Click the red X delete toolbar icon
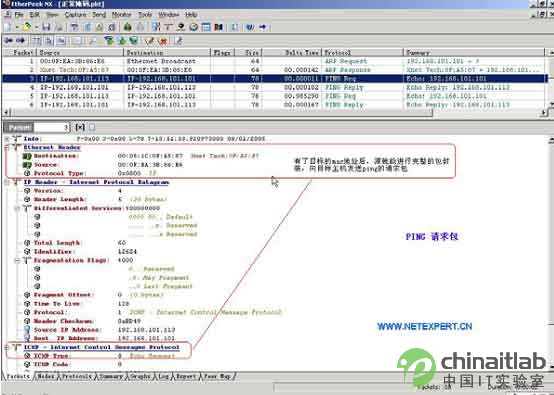This screenshot has height=395, width=554. (x=163, y=41)
